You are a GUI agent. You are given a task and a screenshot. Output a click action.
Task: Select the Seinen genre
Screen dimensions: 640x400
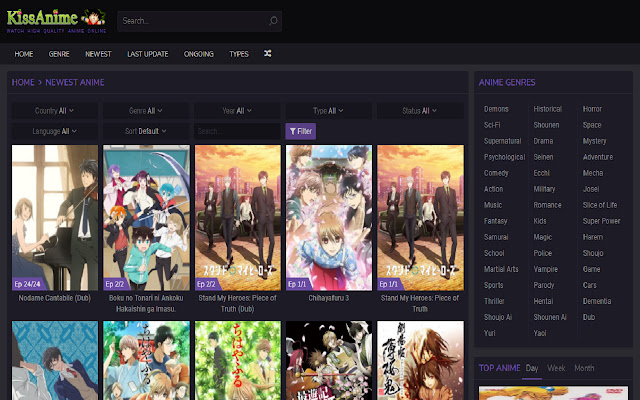coord(543,157)
